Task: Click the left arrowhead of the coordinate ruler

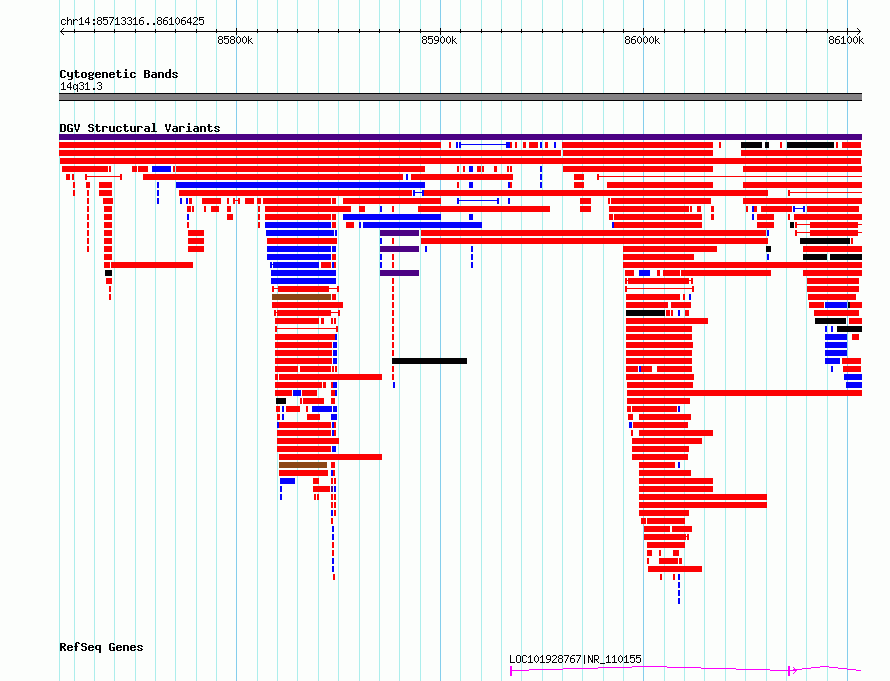Action: [62, 32]
